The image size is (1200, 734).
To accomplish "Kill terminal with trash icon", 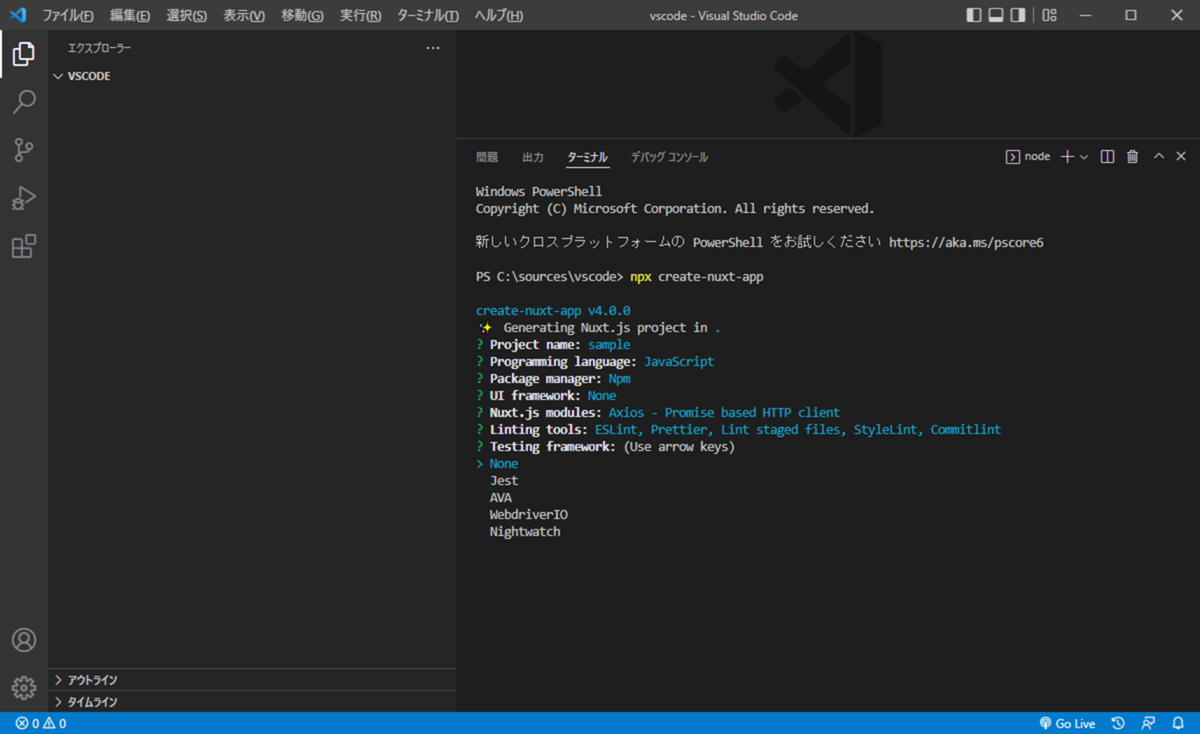I will coord(1133,157).
